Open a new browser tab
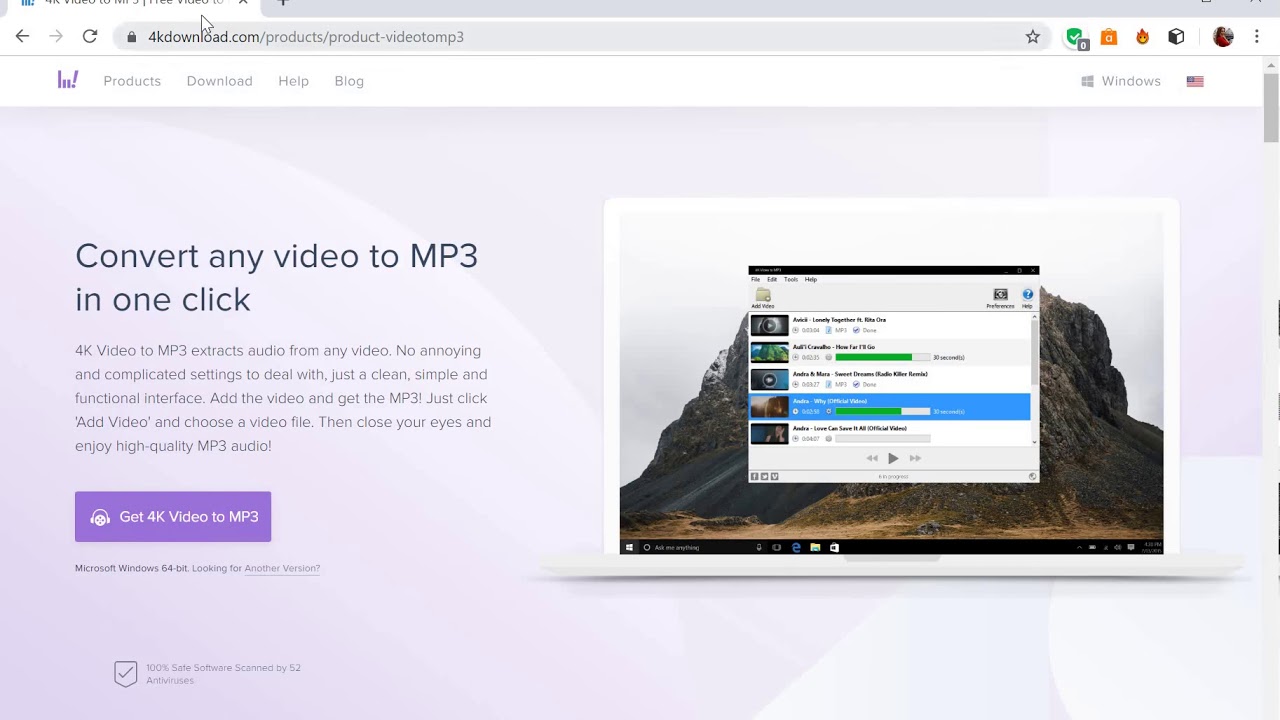This screenshot has height=720, width=1280. coord(283,3)
